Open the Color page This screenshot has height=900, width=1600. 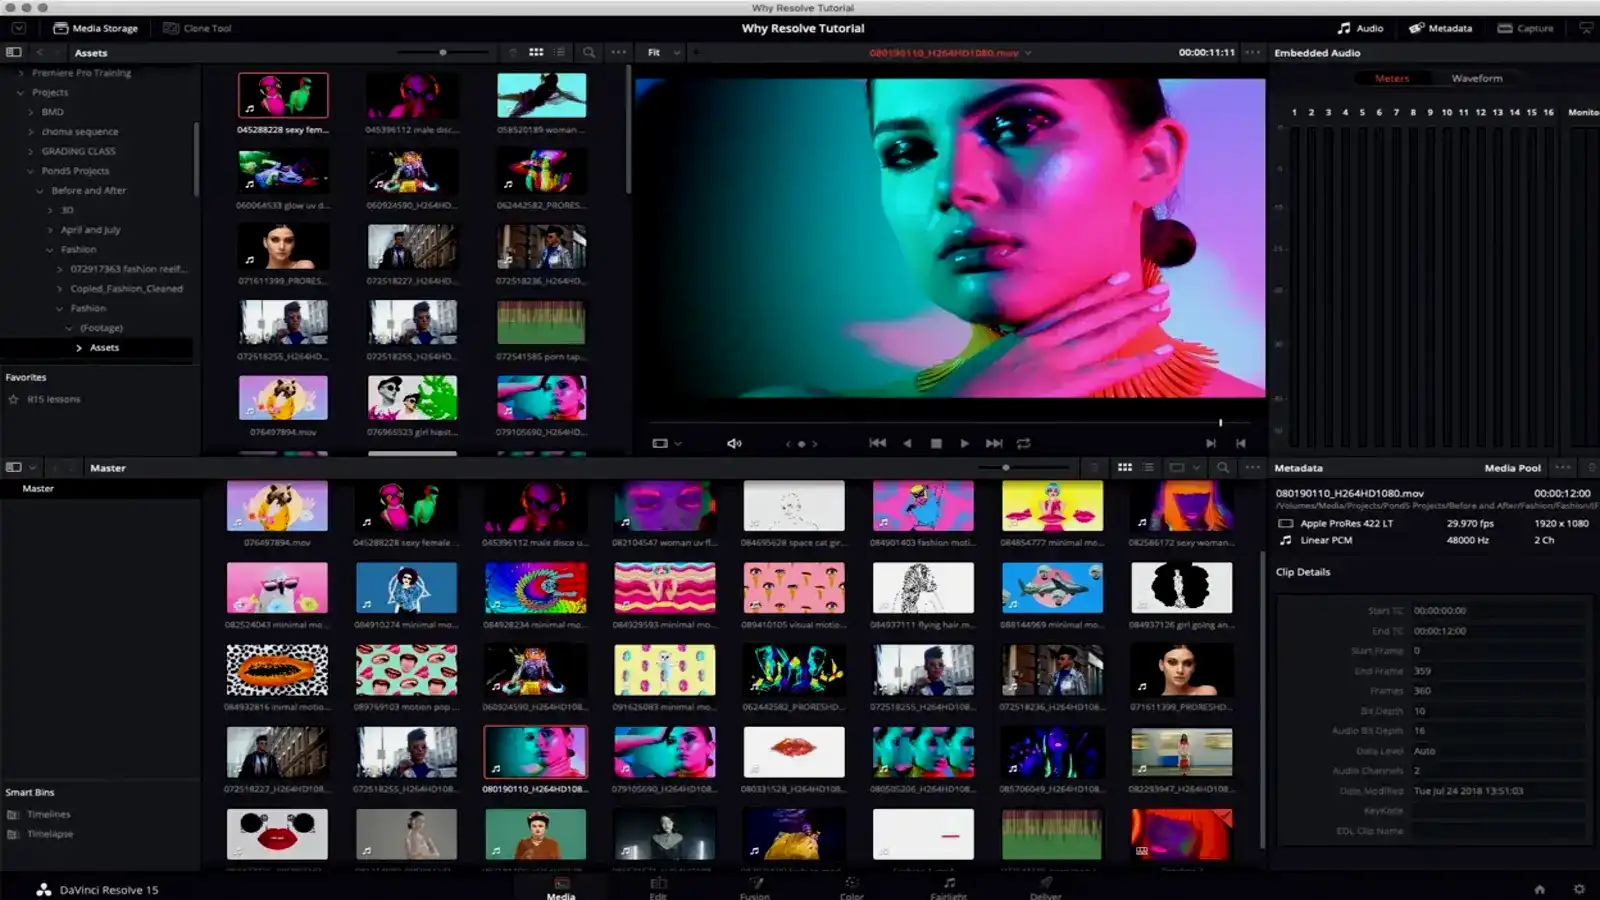(x=851, y=888)
